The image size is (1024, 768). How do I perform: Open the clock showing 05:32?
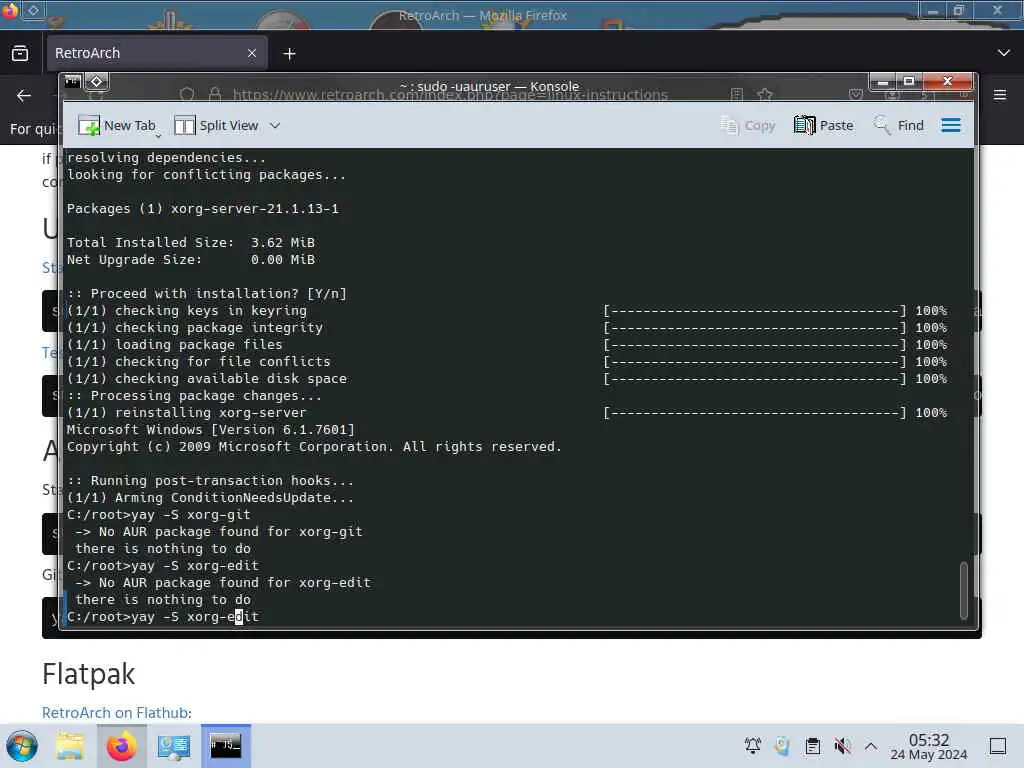pos(929,746)
